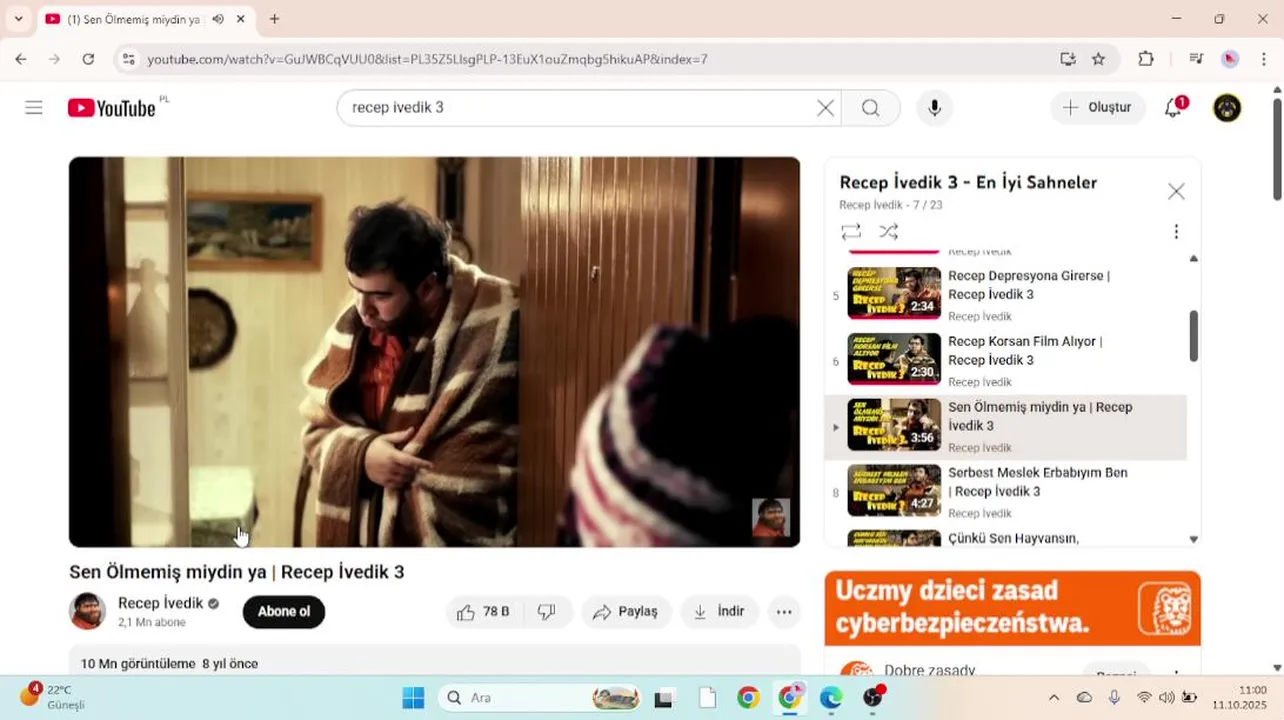This screenshot has width=1284, height=720.
Task: Open Chrome profile avatar
Action: pyautogui.click(x=1230, y=59)
